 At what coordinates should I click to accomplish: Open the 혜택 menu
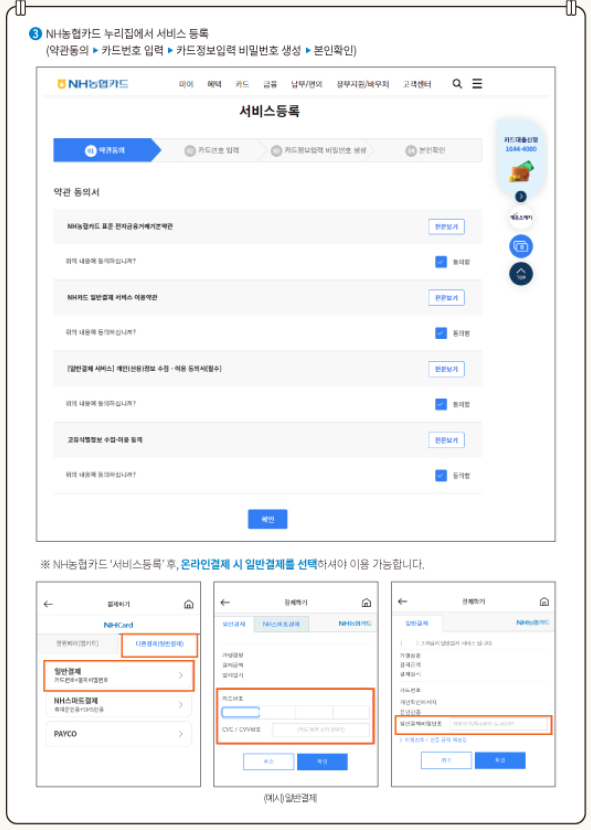(214, 84)
